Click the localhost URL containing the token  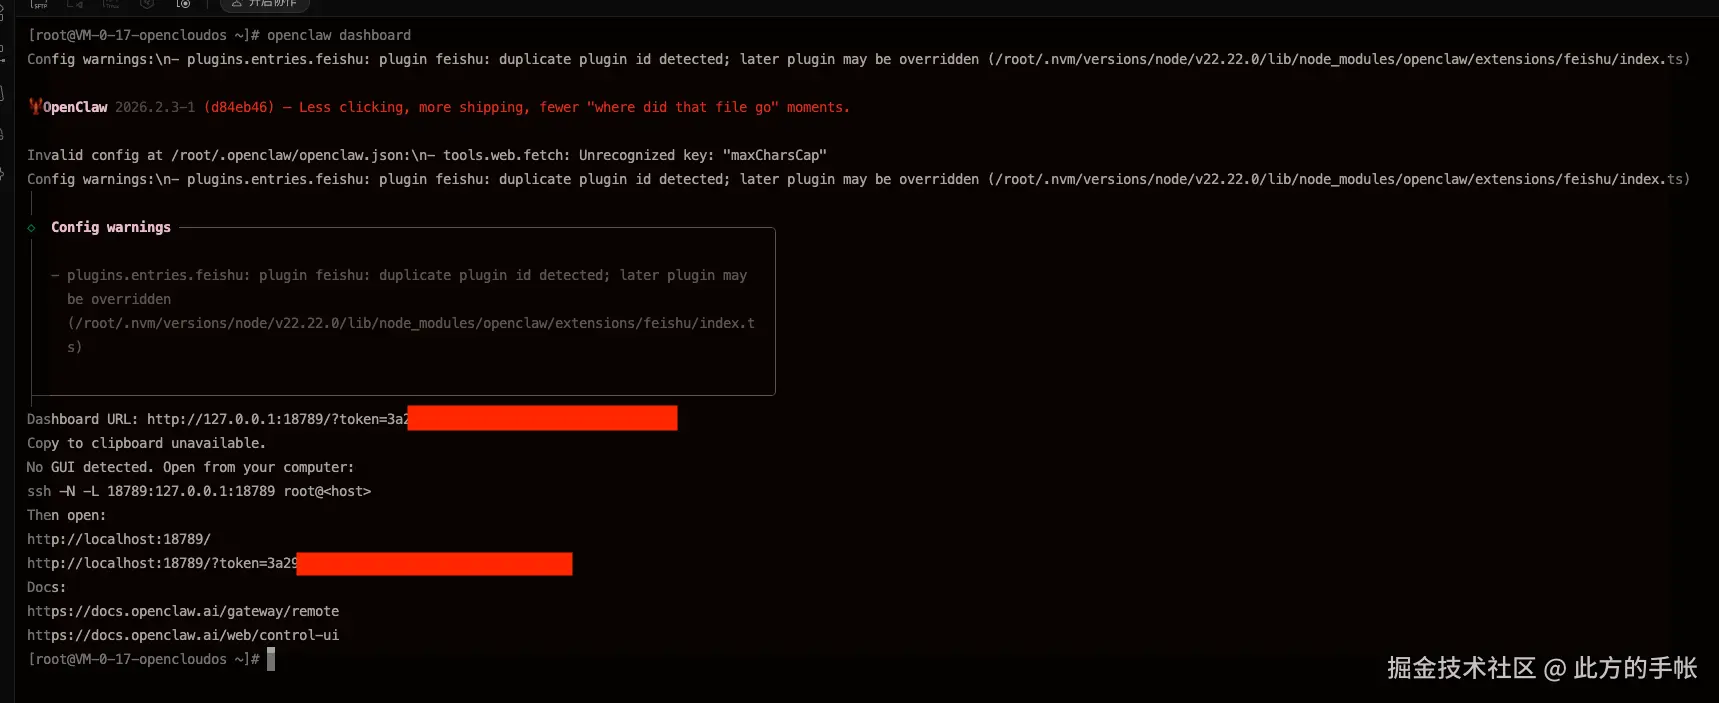[300, 563]
